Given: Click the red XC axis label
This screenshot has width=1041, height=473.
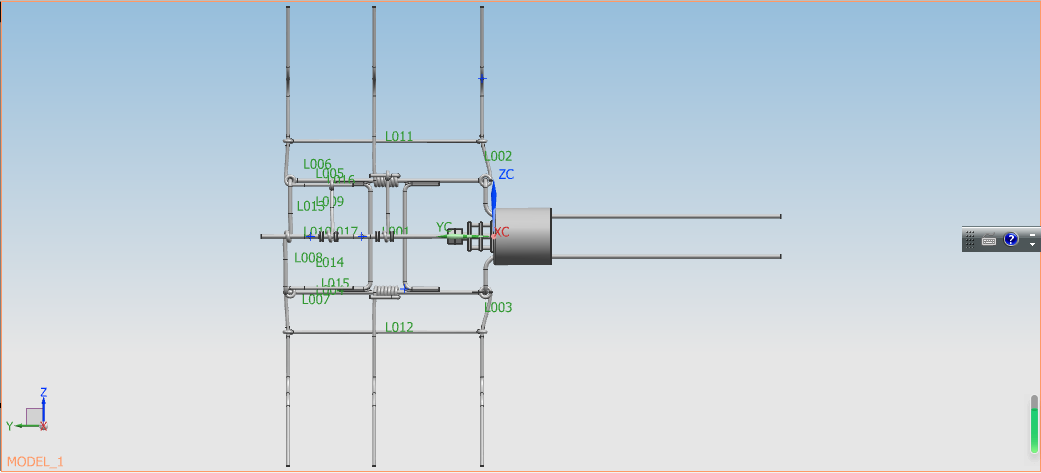Looking at the screenshot, I should pos(501,232).
